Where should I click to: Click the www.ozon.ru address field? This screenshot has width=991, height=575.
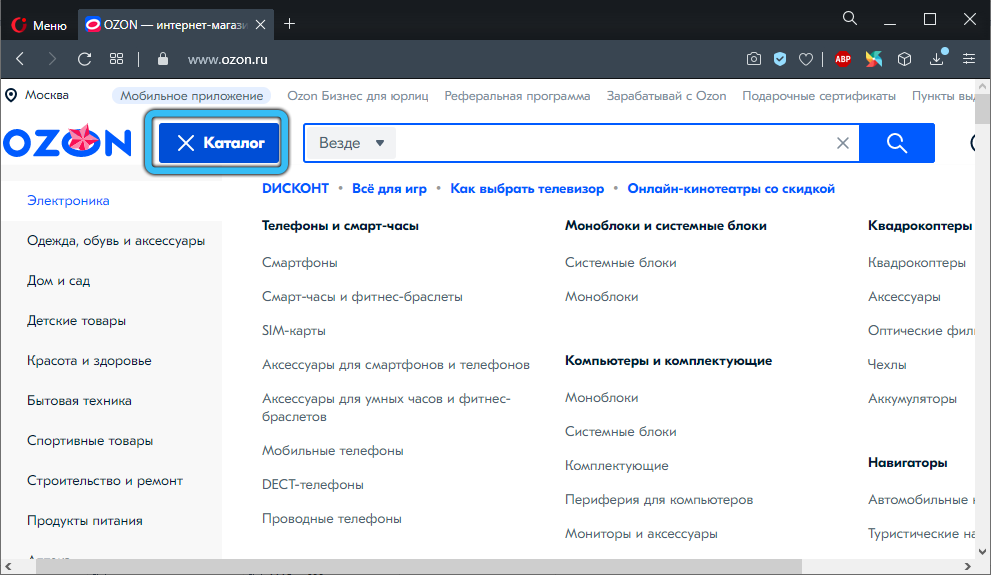click(228, 59)
